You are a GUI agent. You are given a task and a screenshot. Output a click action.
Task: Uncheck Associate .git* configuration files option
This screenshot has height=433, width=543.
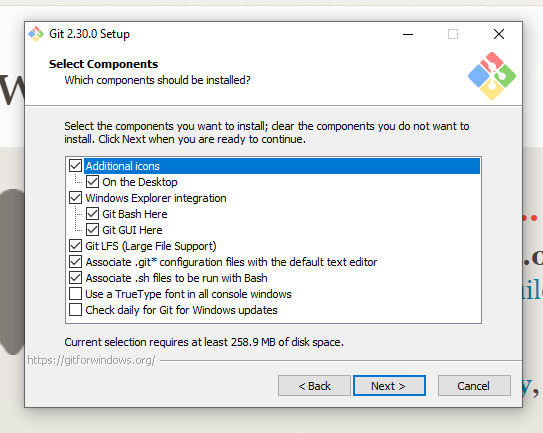[75, 262]
